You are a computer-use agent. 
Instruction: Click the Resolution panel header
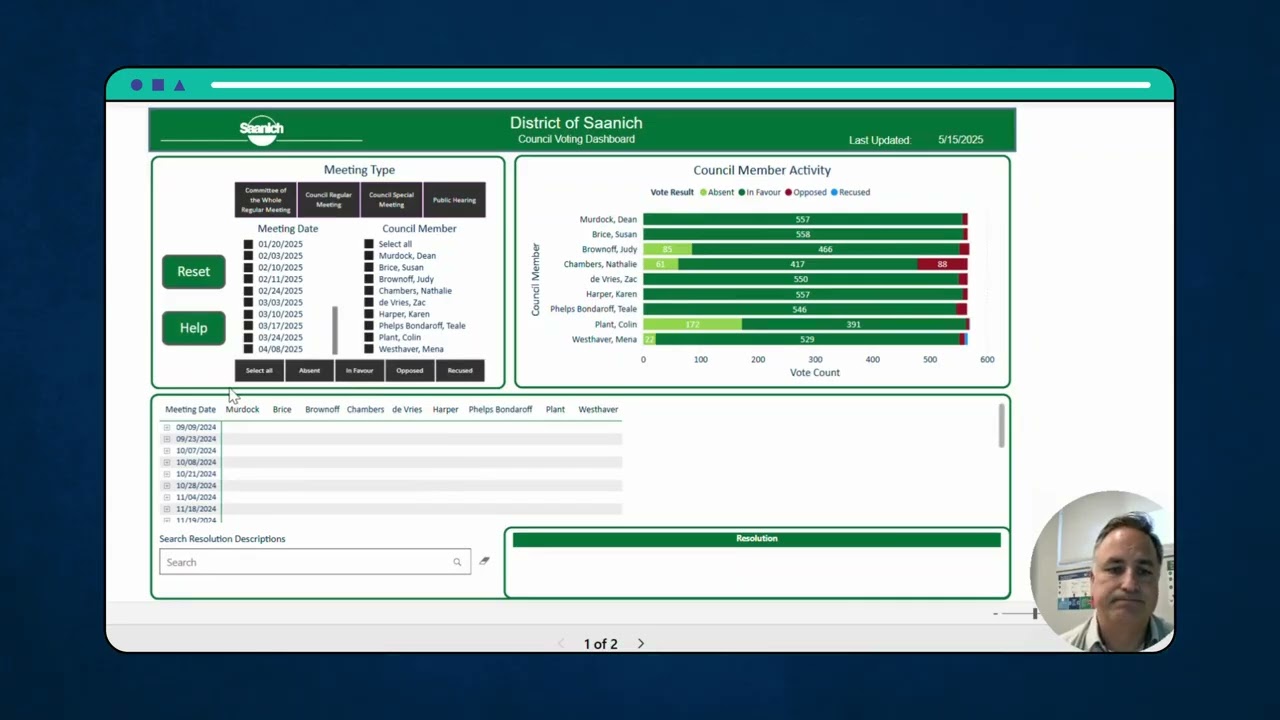click(757, 539)
